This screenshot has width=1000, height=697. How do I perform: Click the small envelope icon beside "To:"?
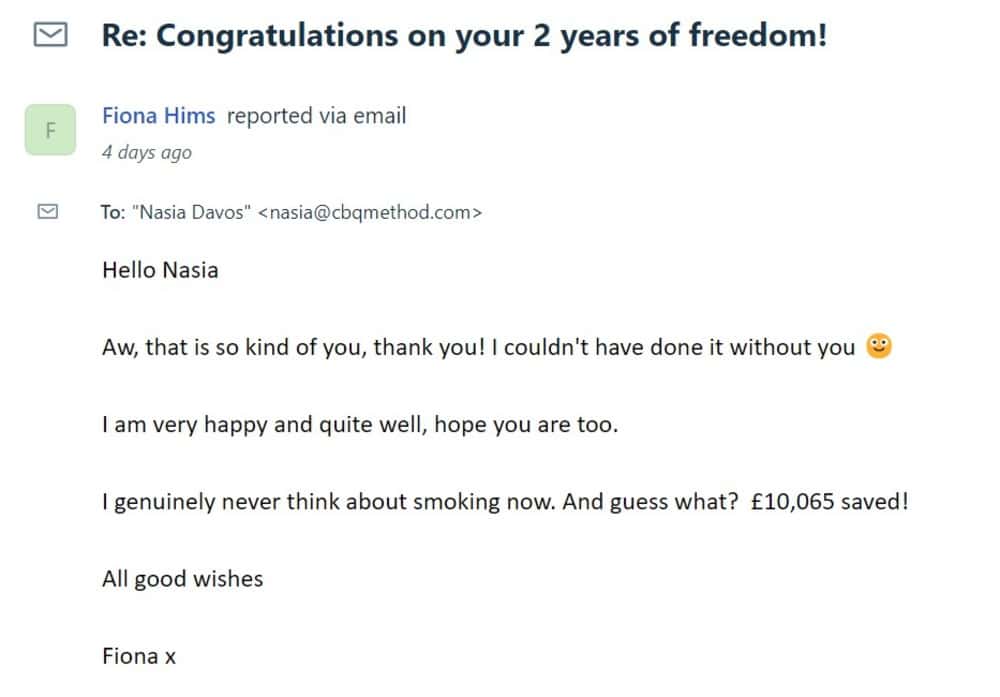point(48,212)
